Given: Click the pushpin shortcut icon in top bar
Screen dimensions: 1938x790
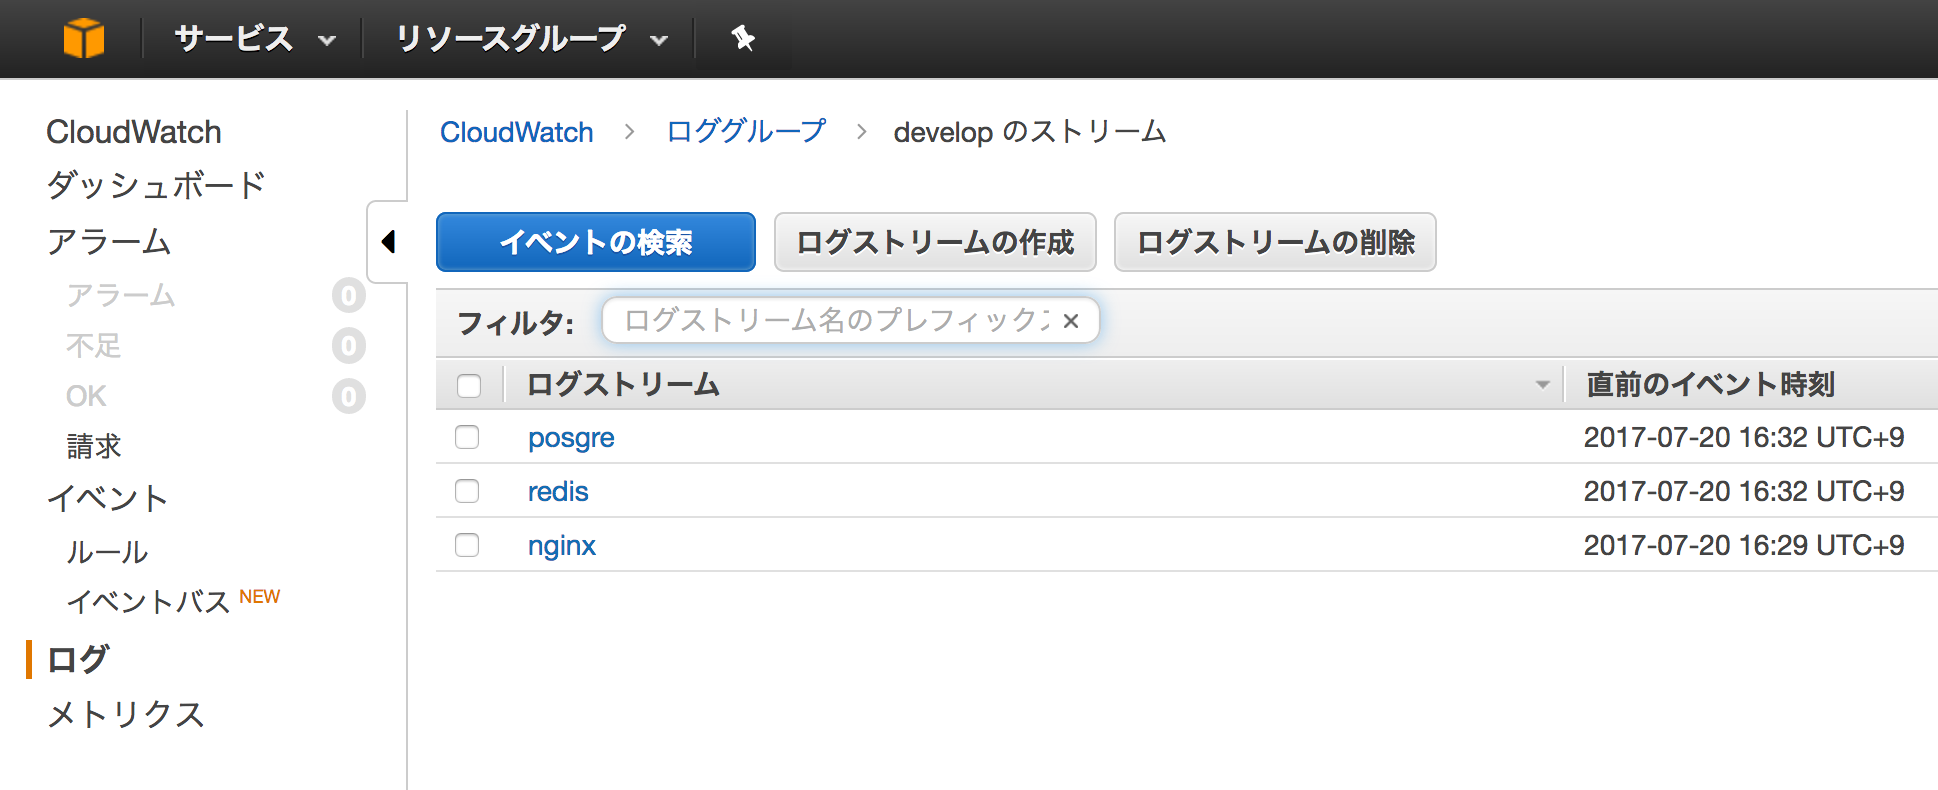Looking at the screenshot, I should coord(742,39).
